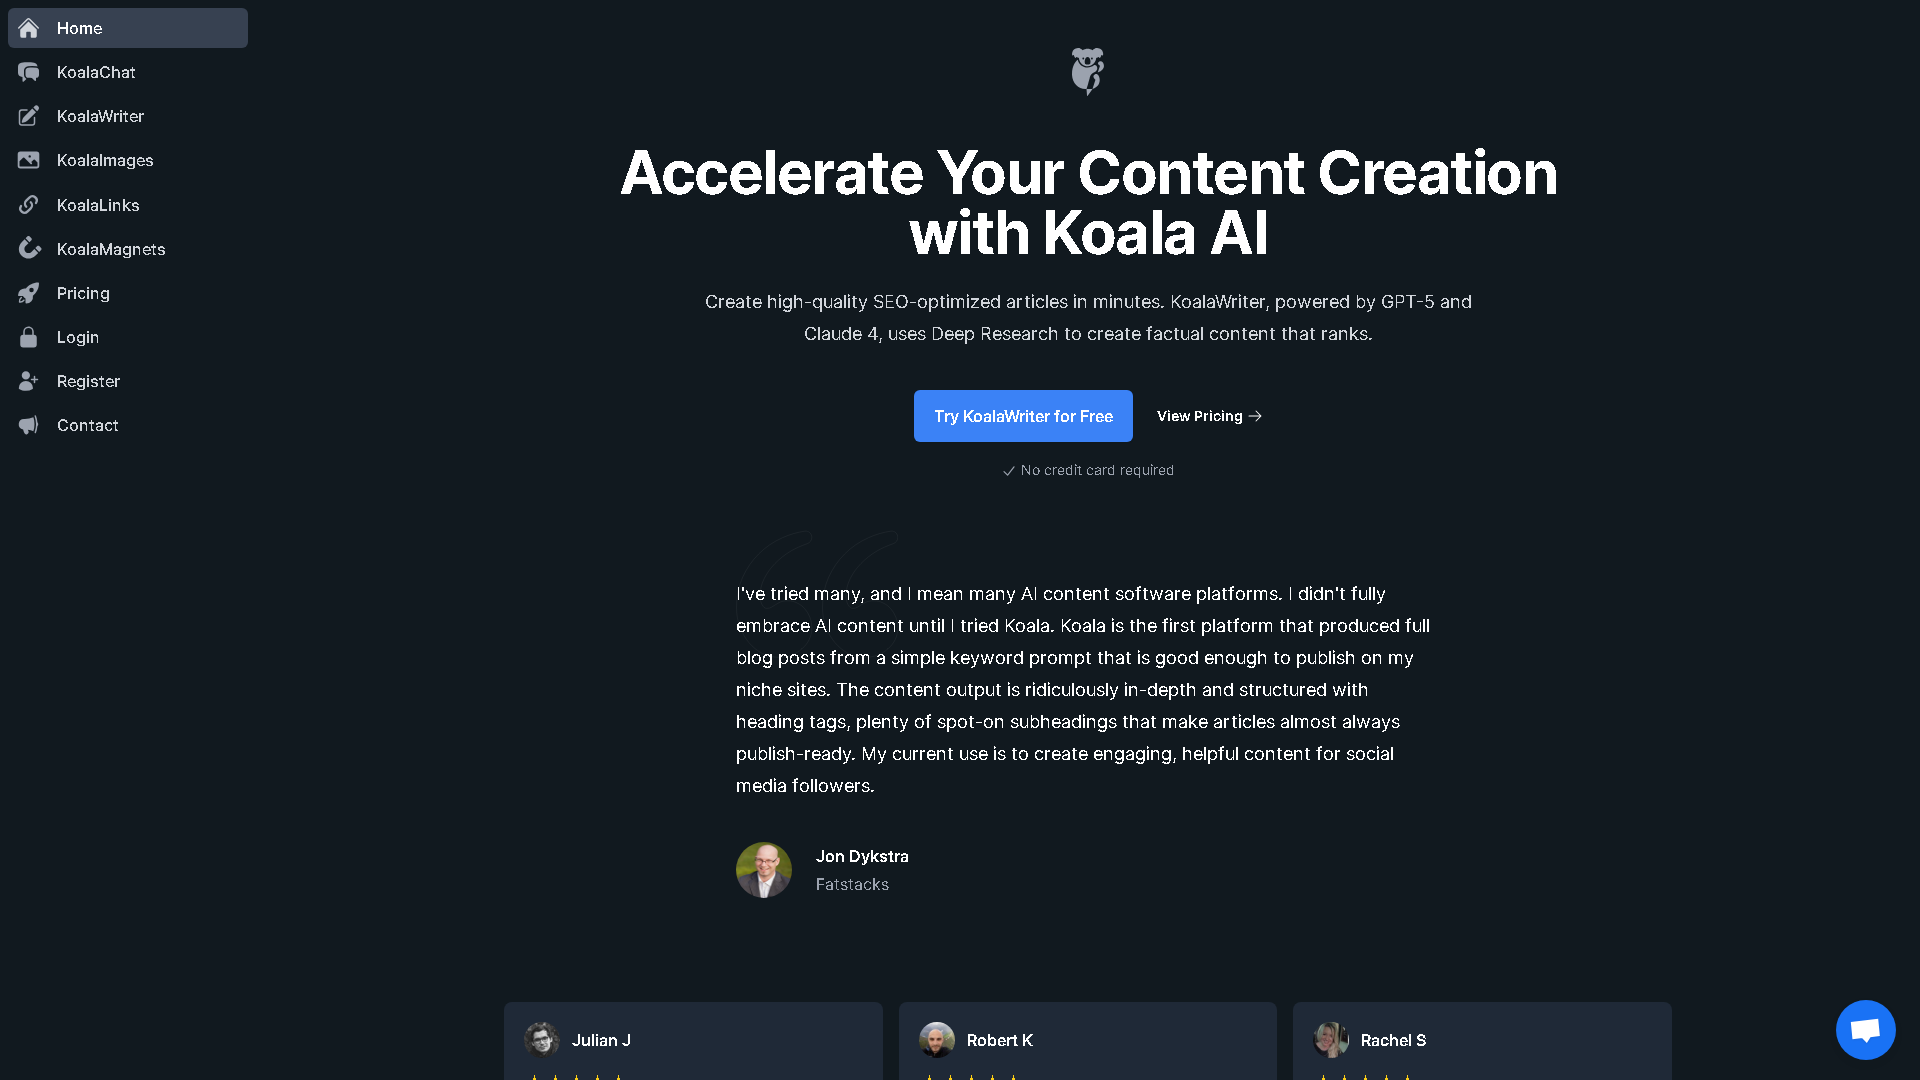Click Robert K's testimonial card
Image resolution: width=1920 pixels, height=1080 pixels.
[x=1087, y=1040]
